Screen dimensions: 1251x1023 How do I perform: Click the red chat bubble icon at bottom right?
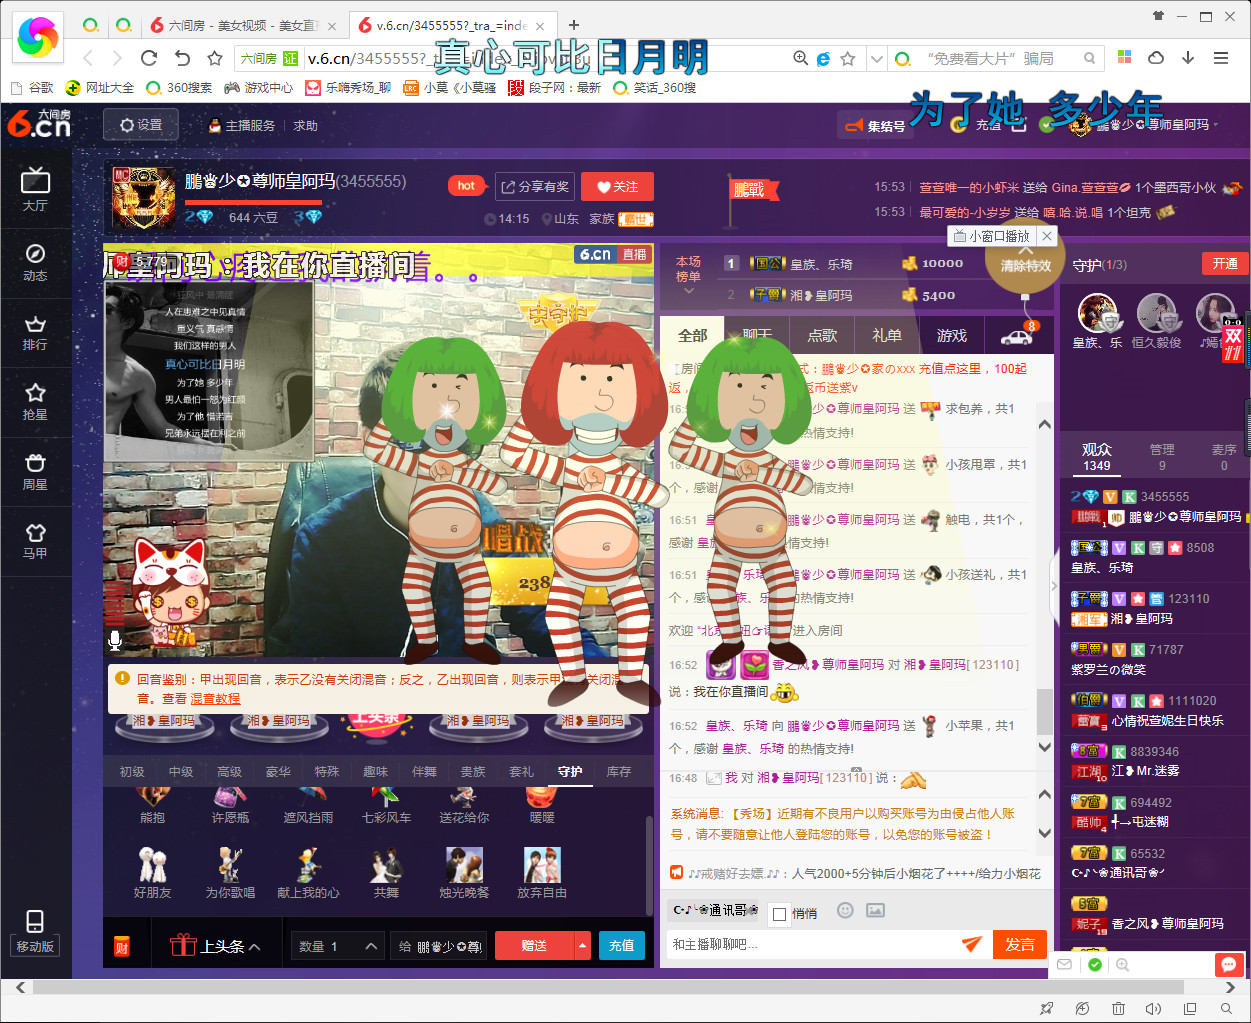coord(1229,965)
